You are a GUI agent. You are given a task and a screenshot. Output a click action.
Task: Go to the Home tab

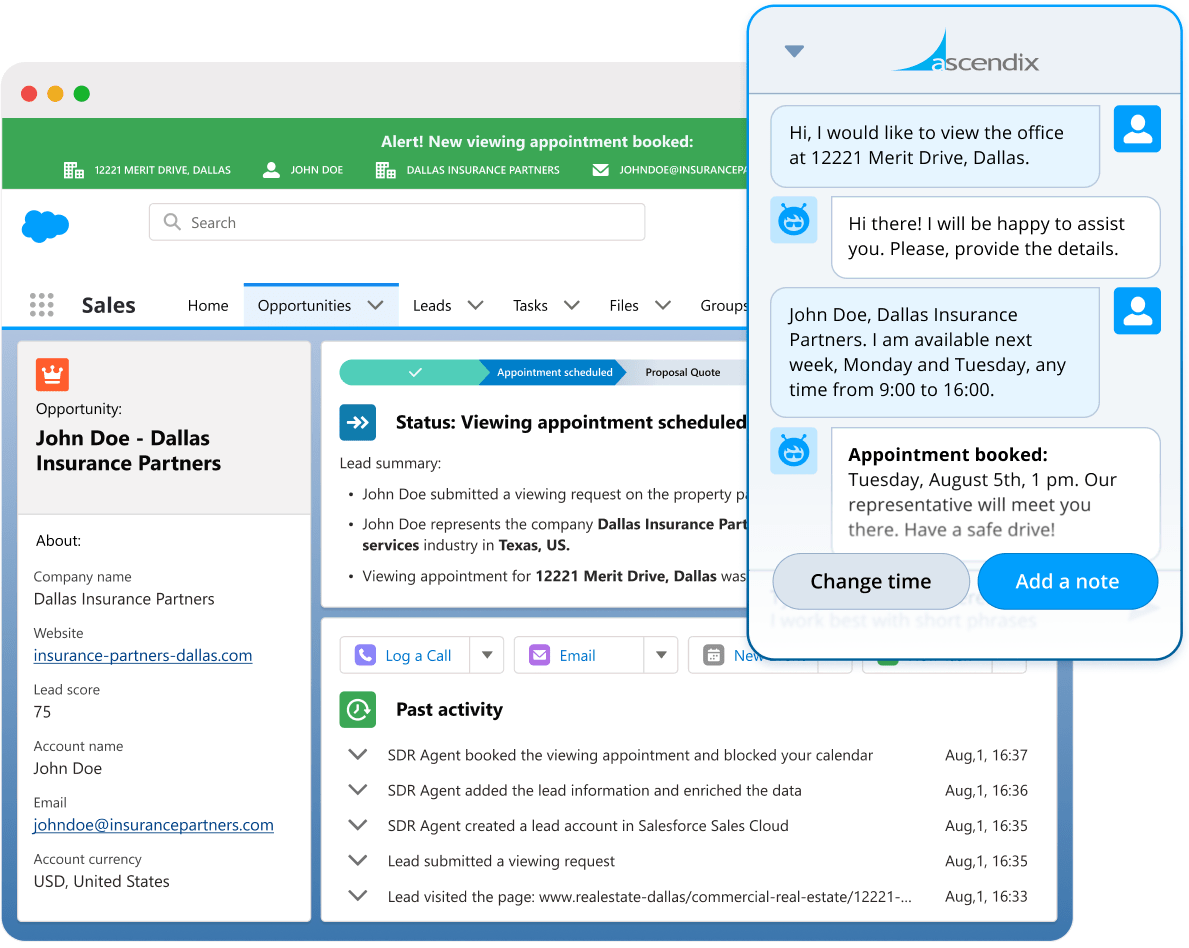coord(208,305)
